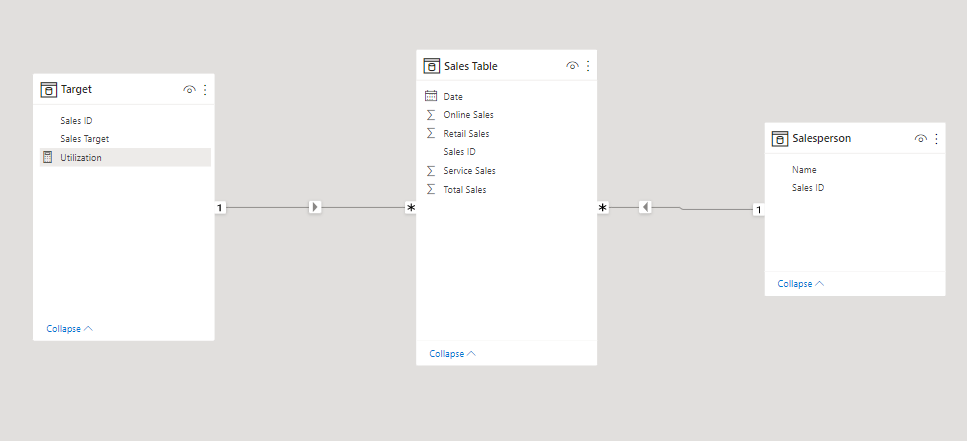Click the Salesperson table title
This screenshot has height=441, width=967.
[x=821, y=139]
